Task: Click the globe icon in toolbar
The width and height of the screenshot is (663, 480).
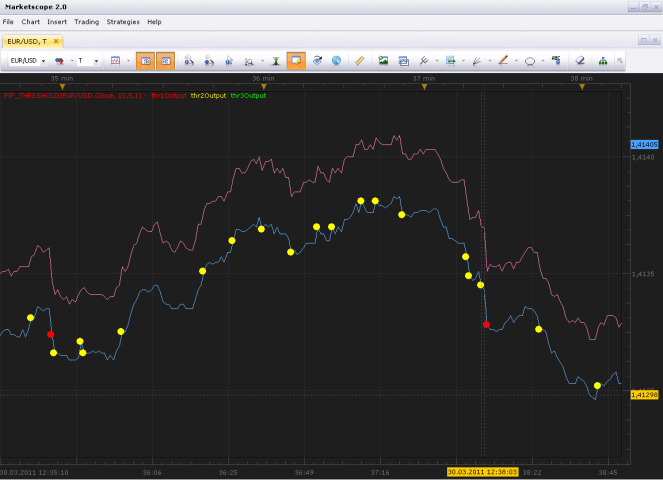Action: pyautogui.click(x=336, y=61)
